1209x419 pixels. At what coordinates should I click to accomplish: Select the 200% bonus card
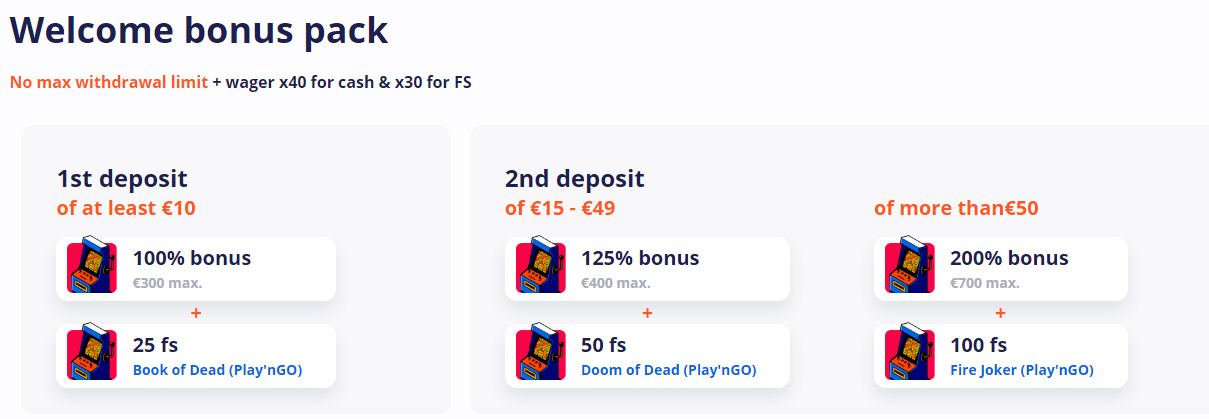[1001, 268]
